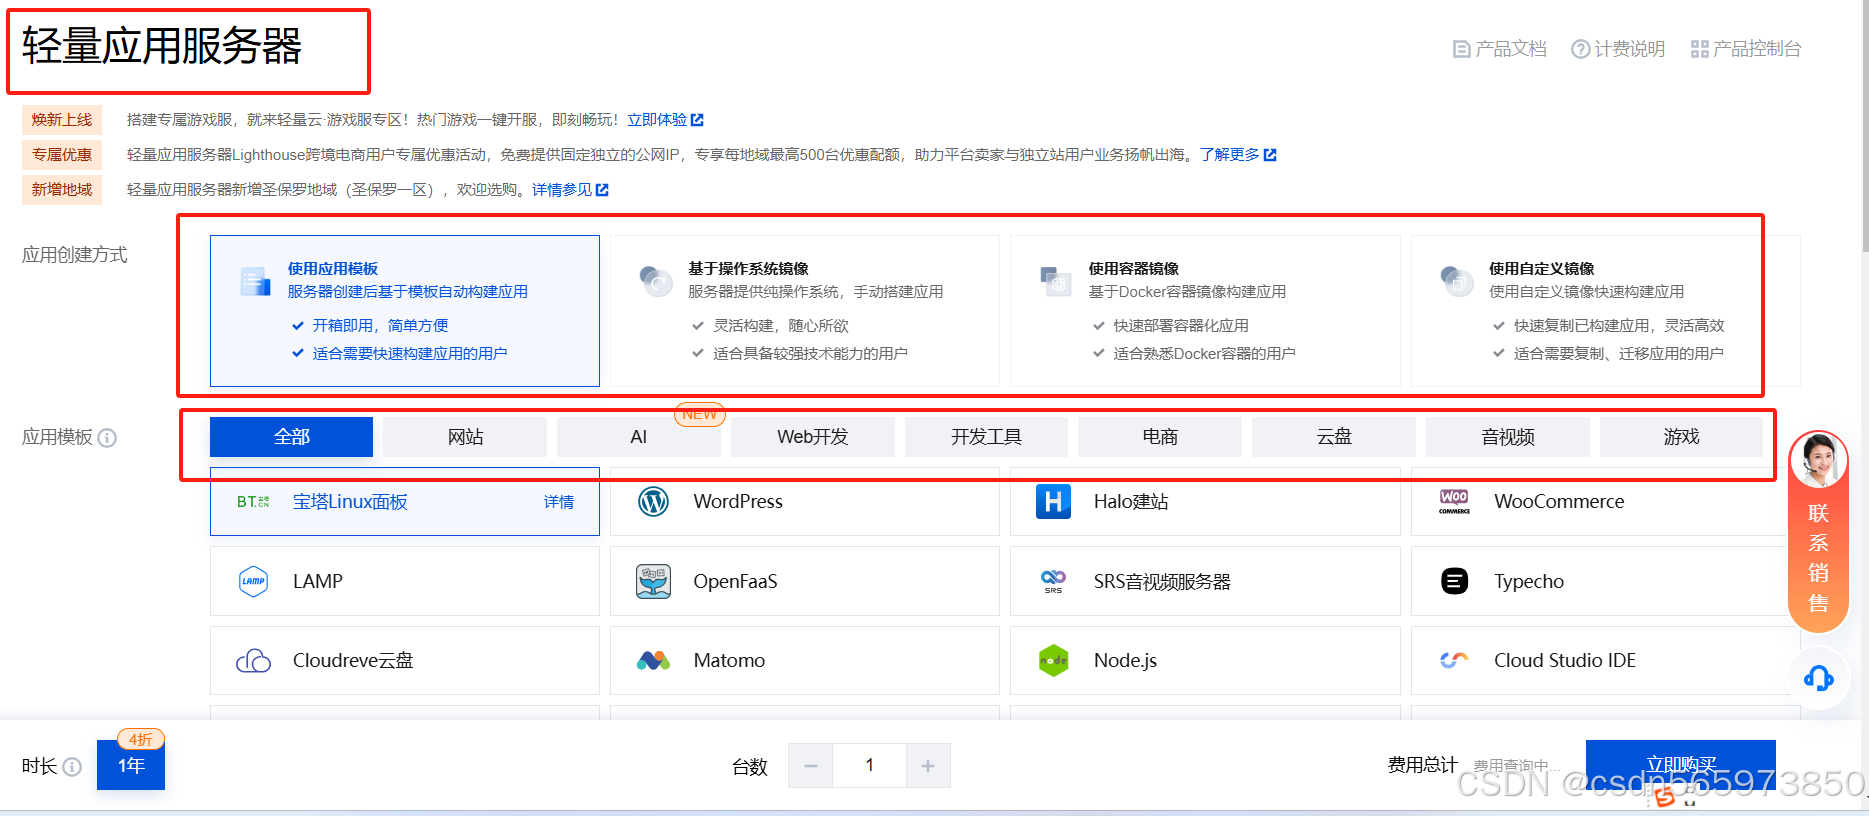Viewport: 1869px width, 816px height.
Task: Click the custom image icon beside 使用自定义镜像
Action: coord(1457,281)
